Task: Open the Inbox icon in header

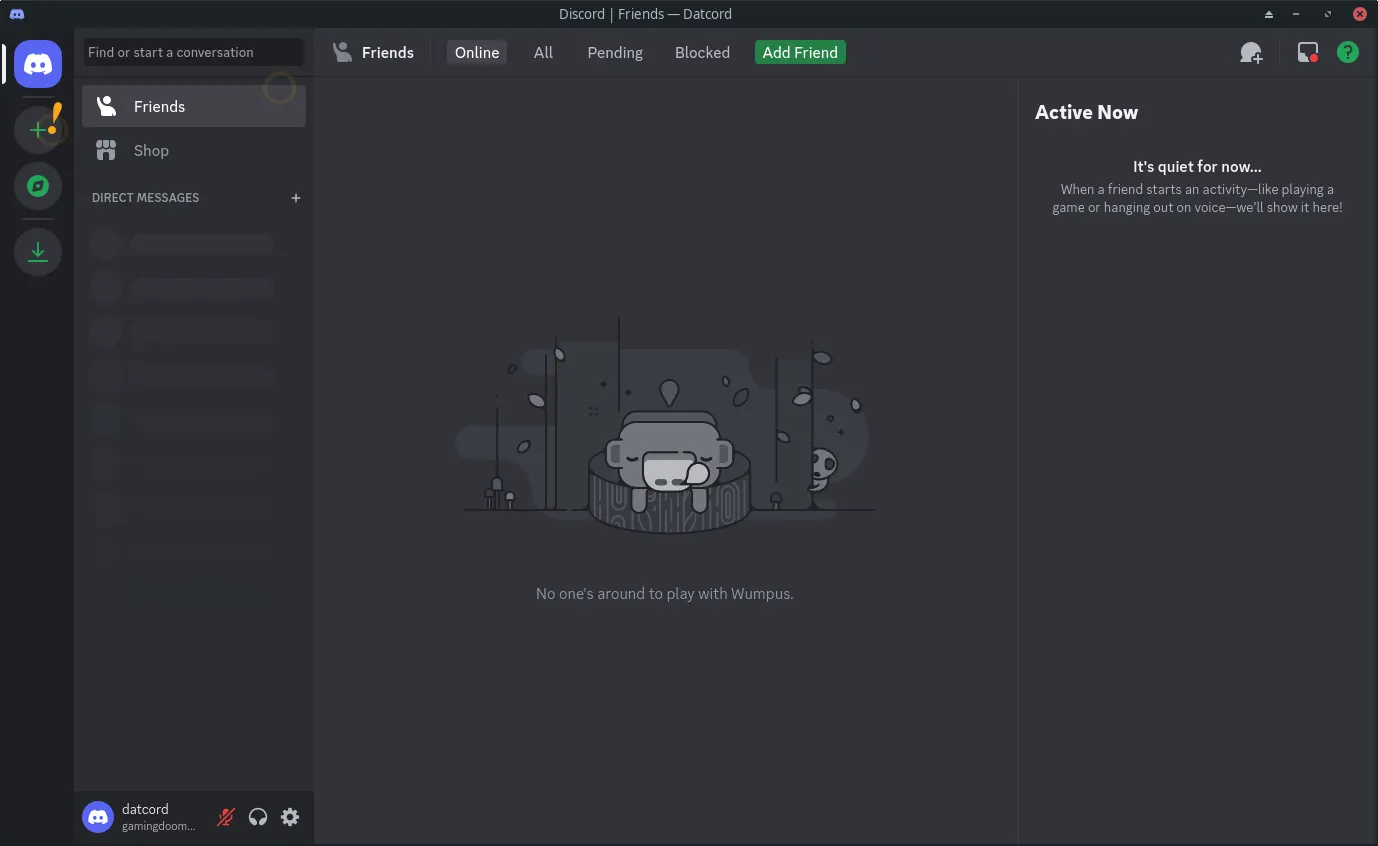Action: point(1307,53)
